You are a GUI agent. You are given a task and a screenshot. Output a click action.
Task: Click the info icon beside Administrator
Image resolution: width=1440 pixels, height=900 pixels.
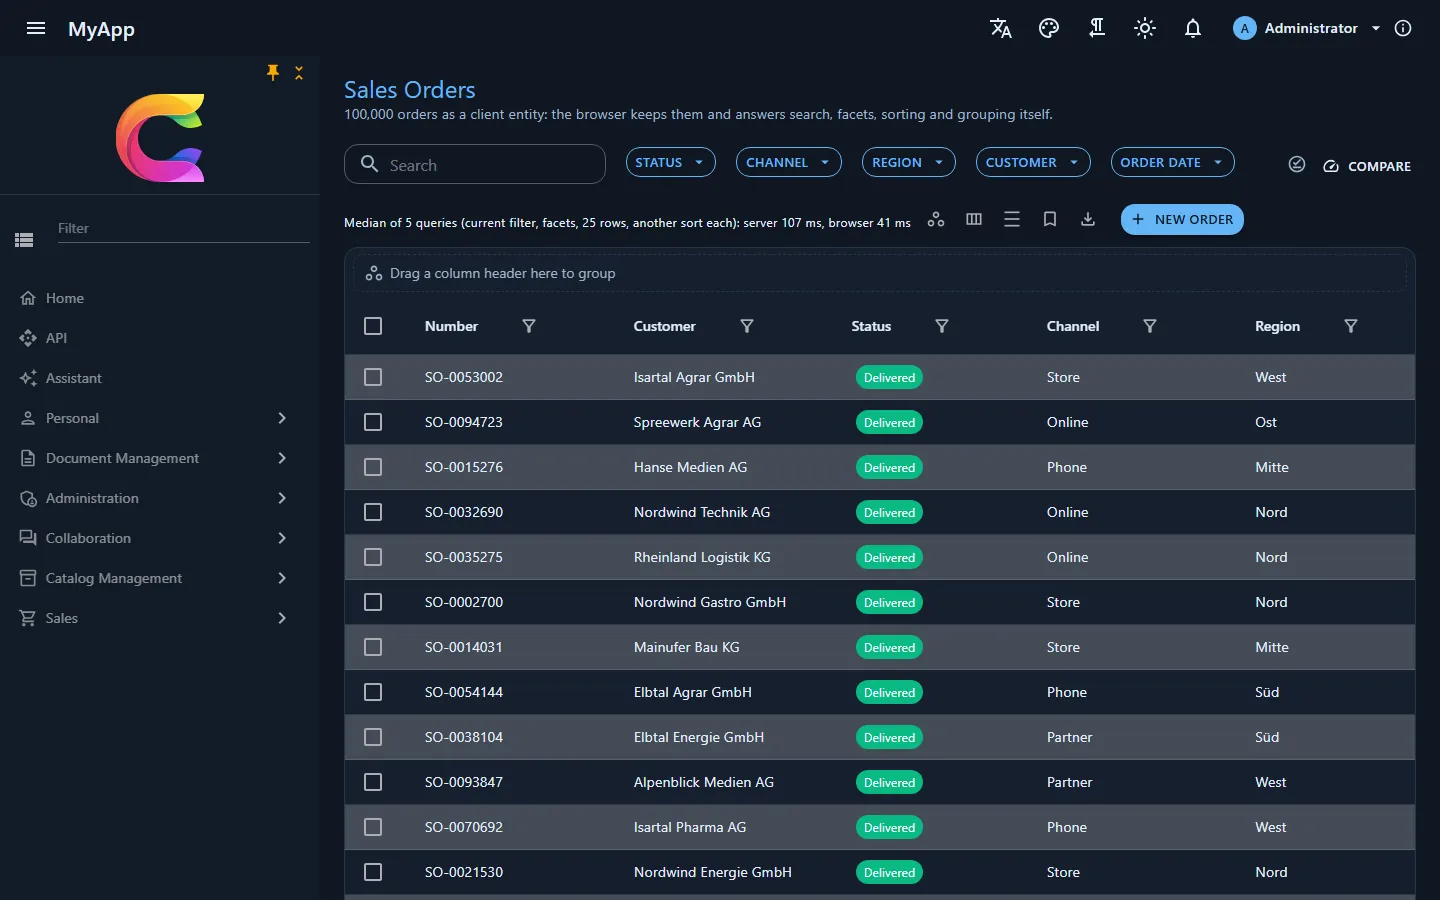tap(1403, 28)
